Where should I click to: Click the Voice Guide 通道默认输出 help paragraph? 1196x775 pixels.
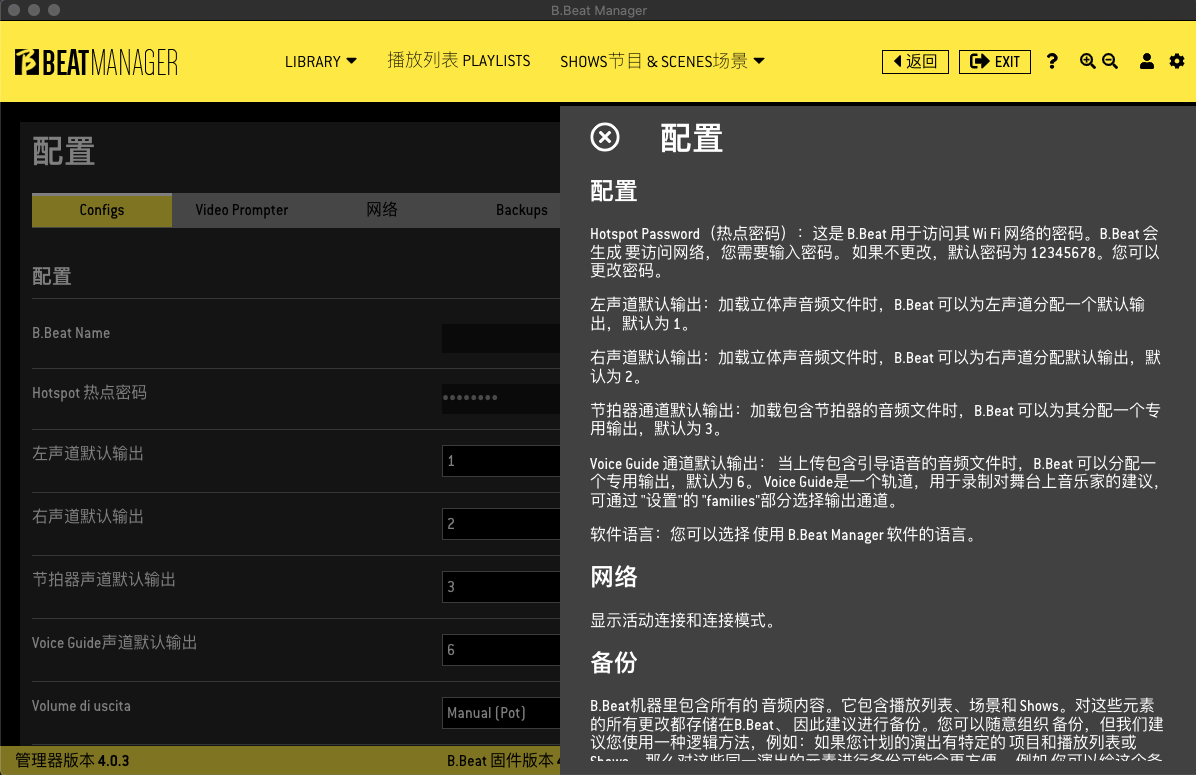pyautogui.click(x=876, y=481)
